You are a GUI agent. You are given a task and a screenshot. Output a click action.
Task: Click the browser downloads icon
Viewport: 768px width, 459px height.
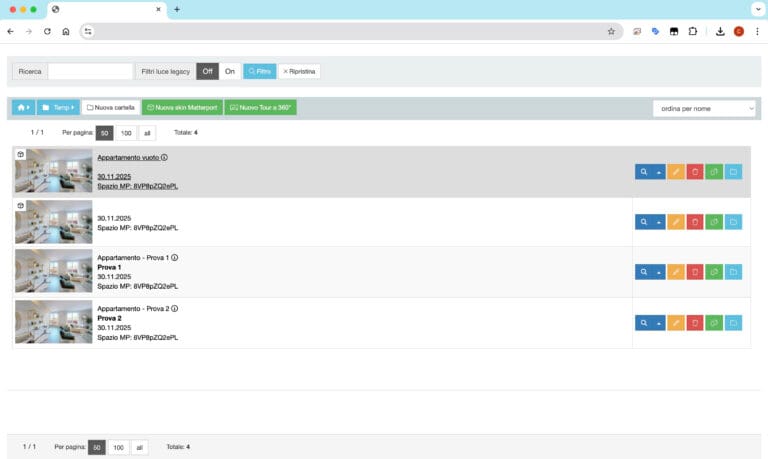(x=720, y=31)
